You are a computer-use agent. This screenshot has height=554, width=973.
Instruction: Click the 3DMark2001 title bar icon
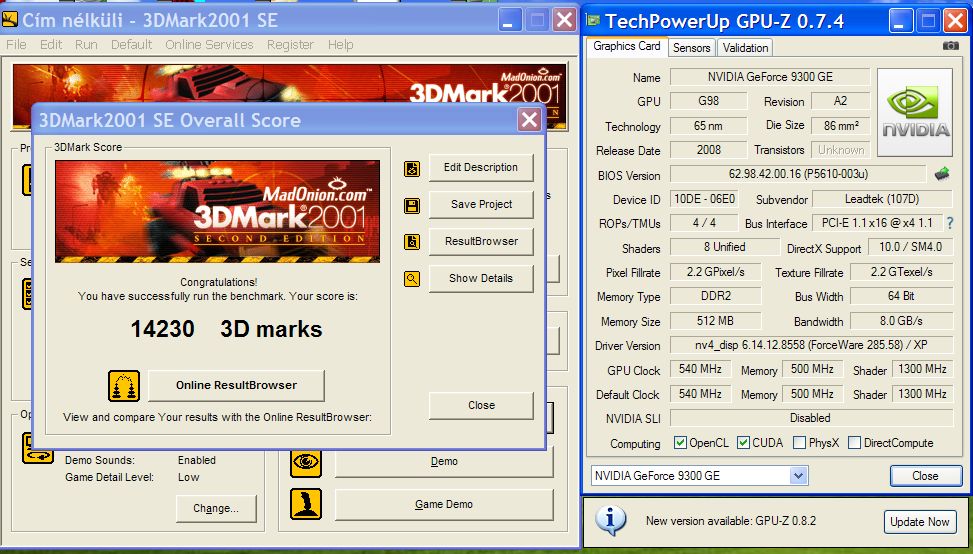9,19
